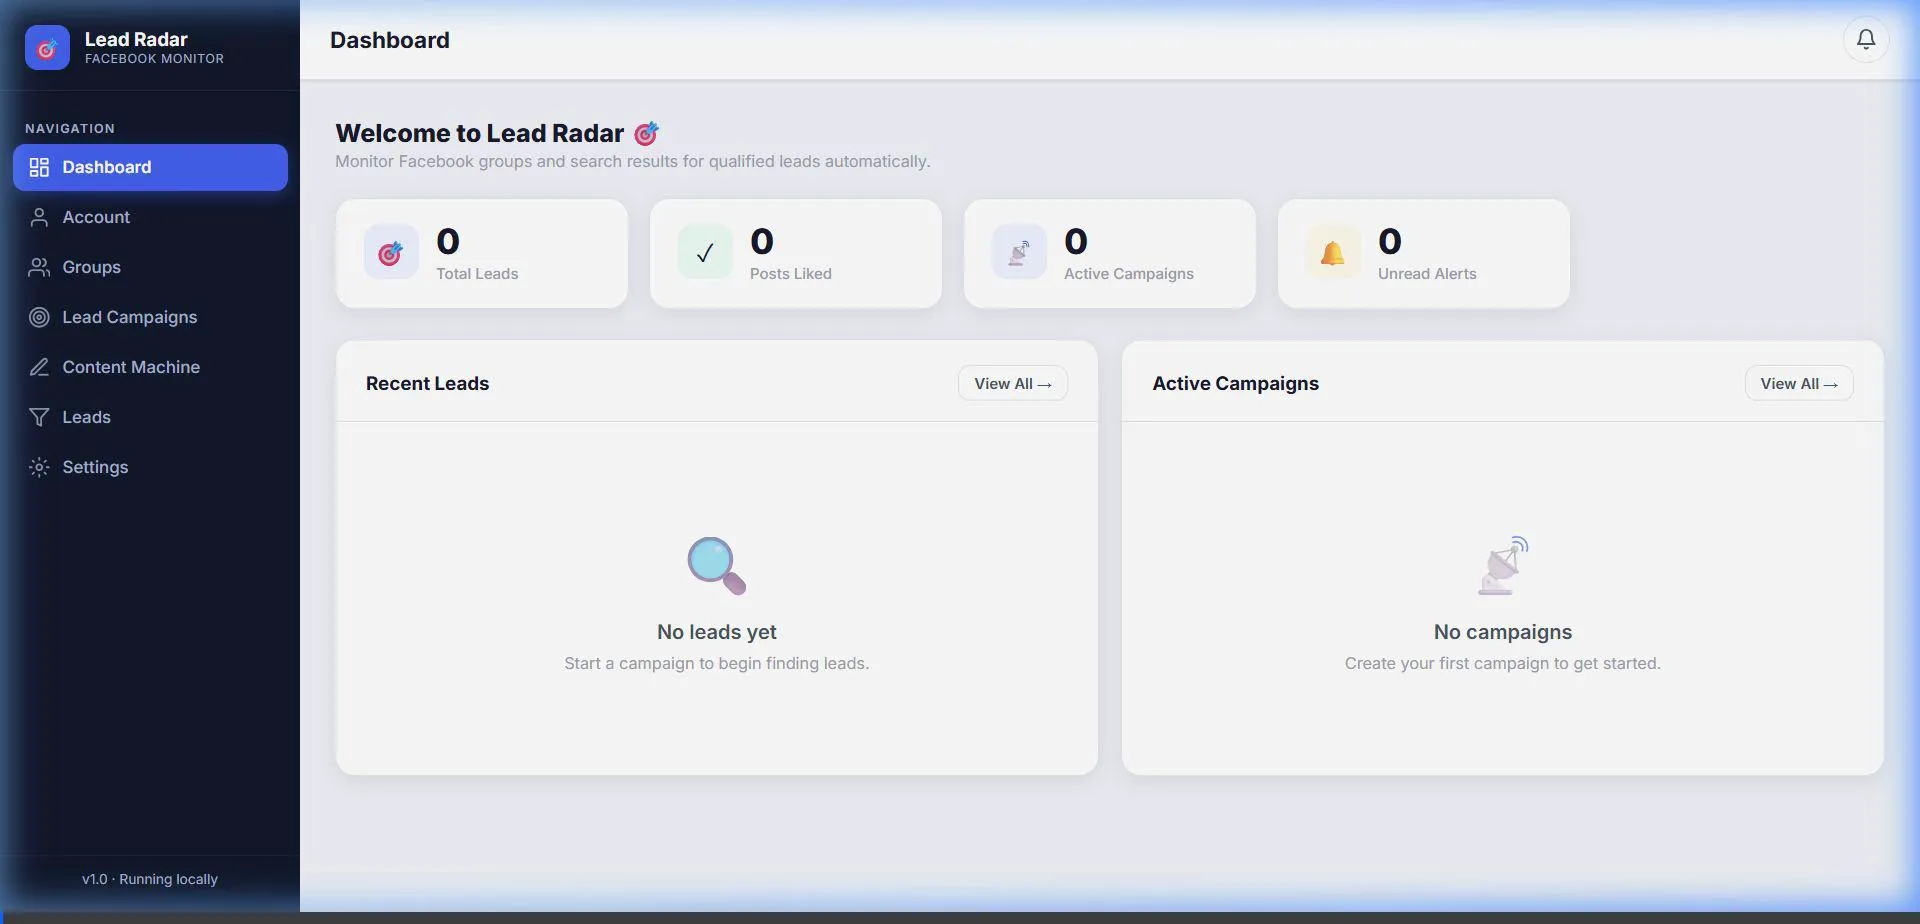
Task: Click the Active Campaigns panel title
Action: pyautogui.click(x=1235, y=383)
